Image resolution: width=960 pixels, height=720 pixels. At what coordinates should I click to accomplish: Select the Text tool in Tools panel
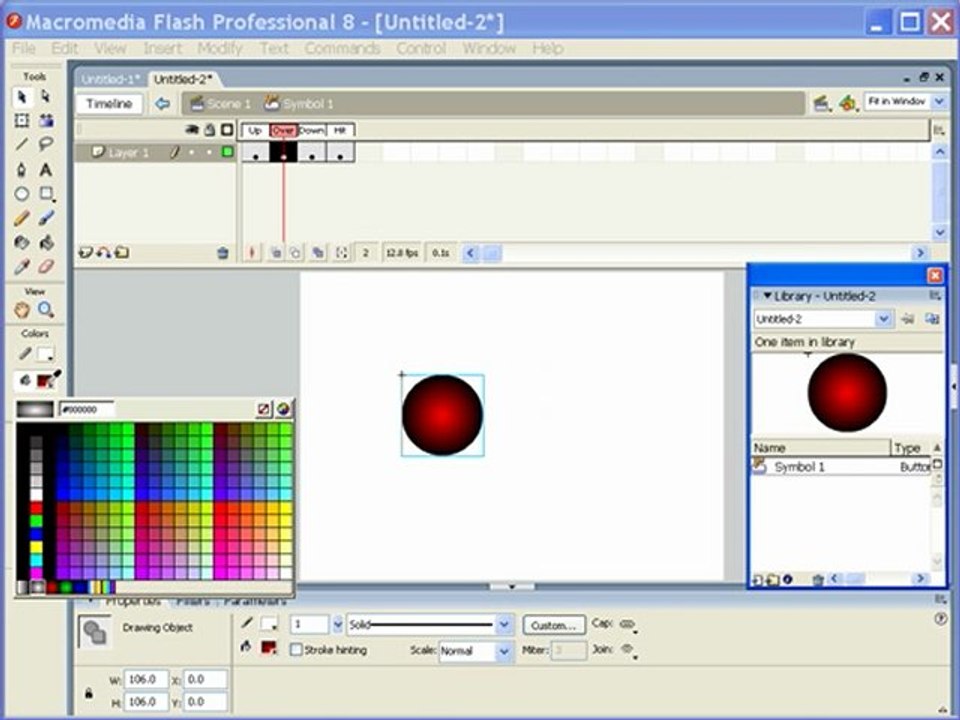coord(45,170)
